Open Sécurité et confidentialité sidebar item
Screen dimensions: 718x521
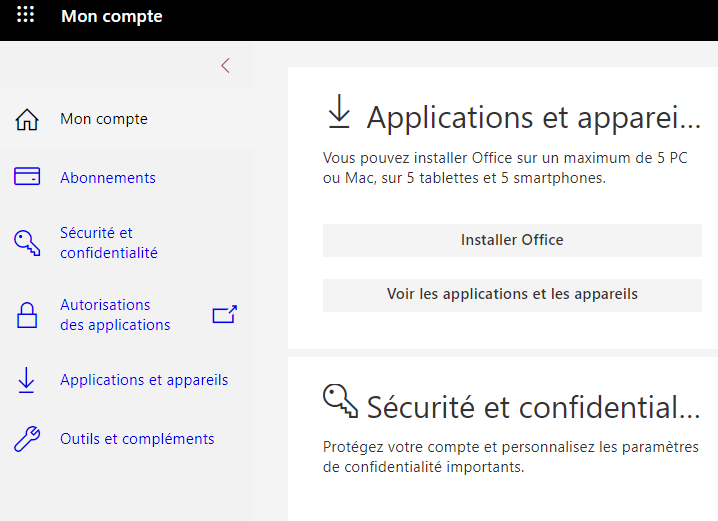tap(109, 243)
